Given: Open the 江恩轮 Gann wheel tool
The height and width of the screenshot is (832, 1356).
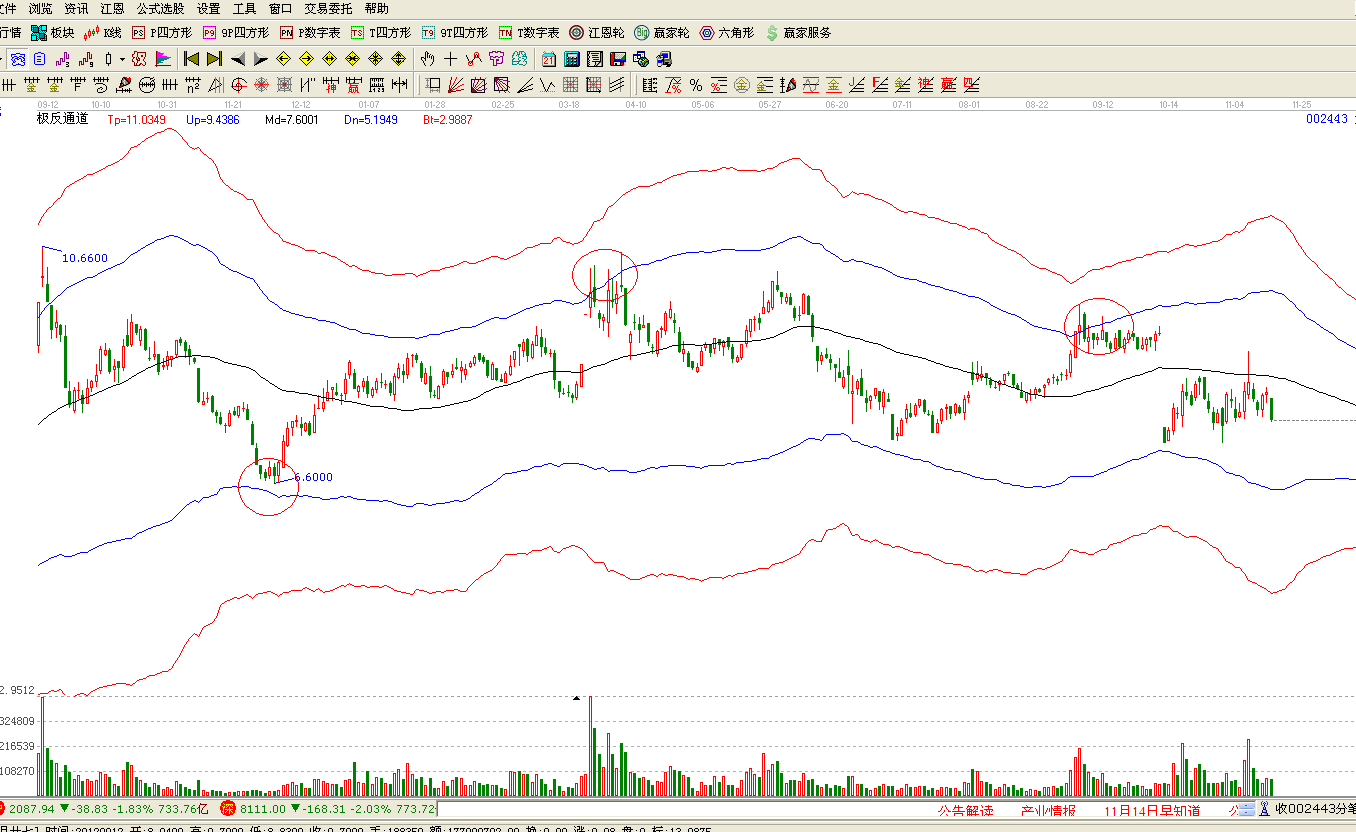Looking at the screenshot, I should click(597, 33).
